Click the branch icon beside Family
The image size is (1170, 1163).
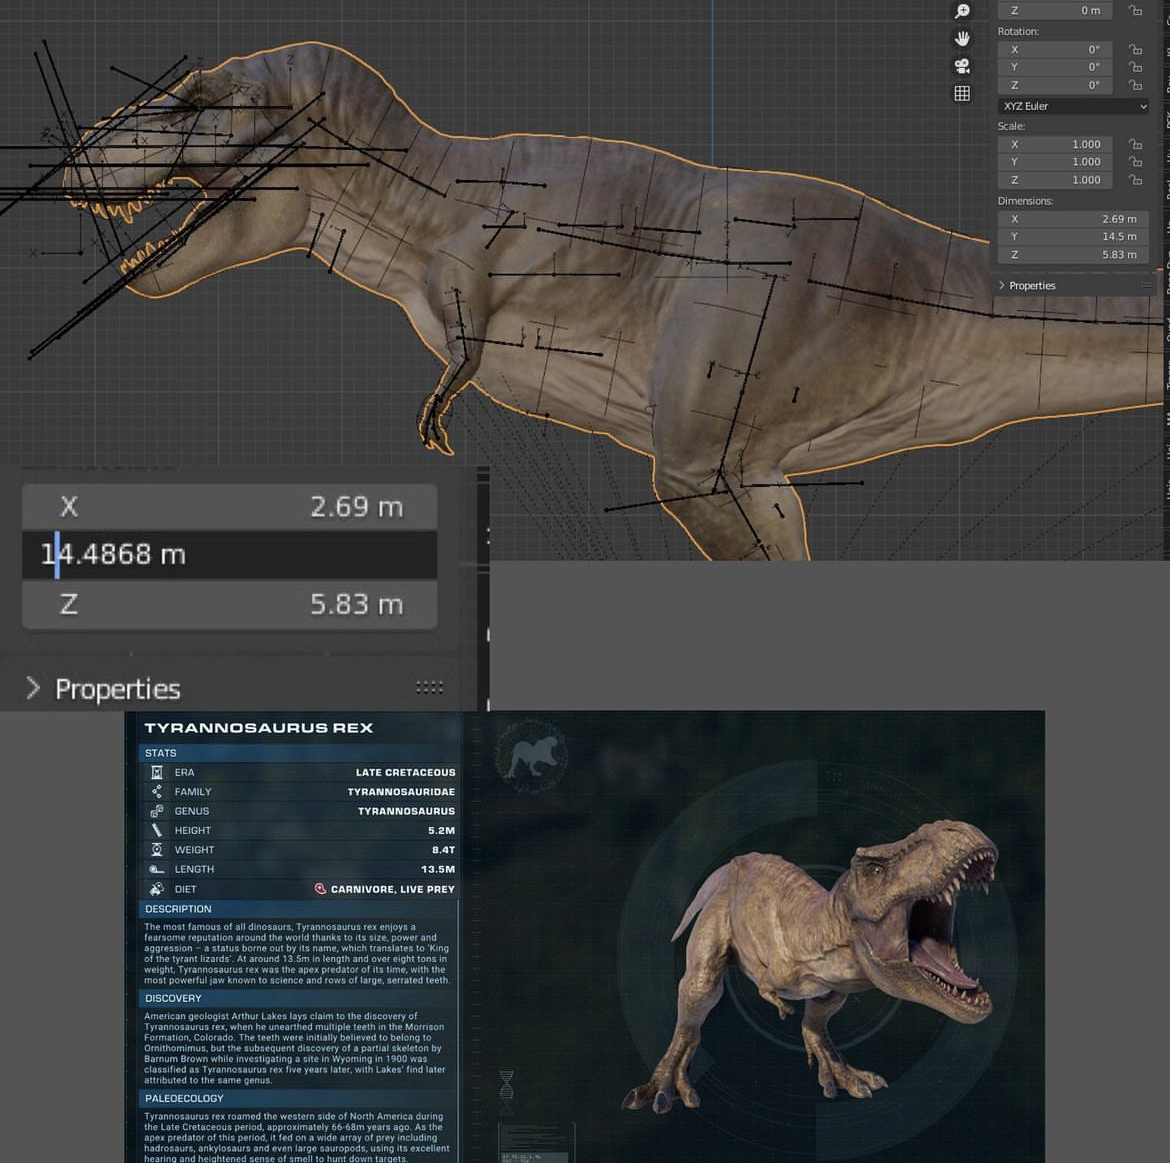(157, 791)
